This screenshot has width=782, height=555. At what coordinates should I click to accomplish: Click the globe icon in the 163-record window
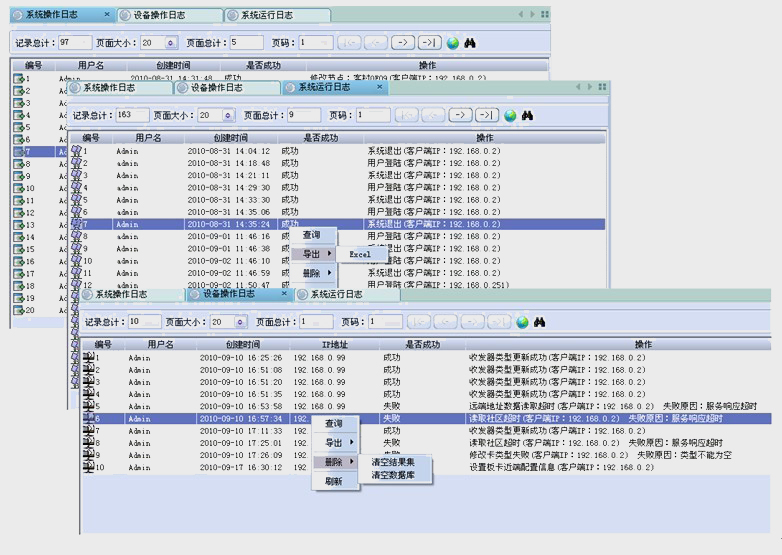(x=510, y=115)
